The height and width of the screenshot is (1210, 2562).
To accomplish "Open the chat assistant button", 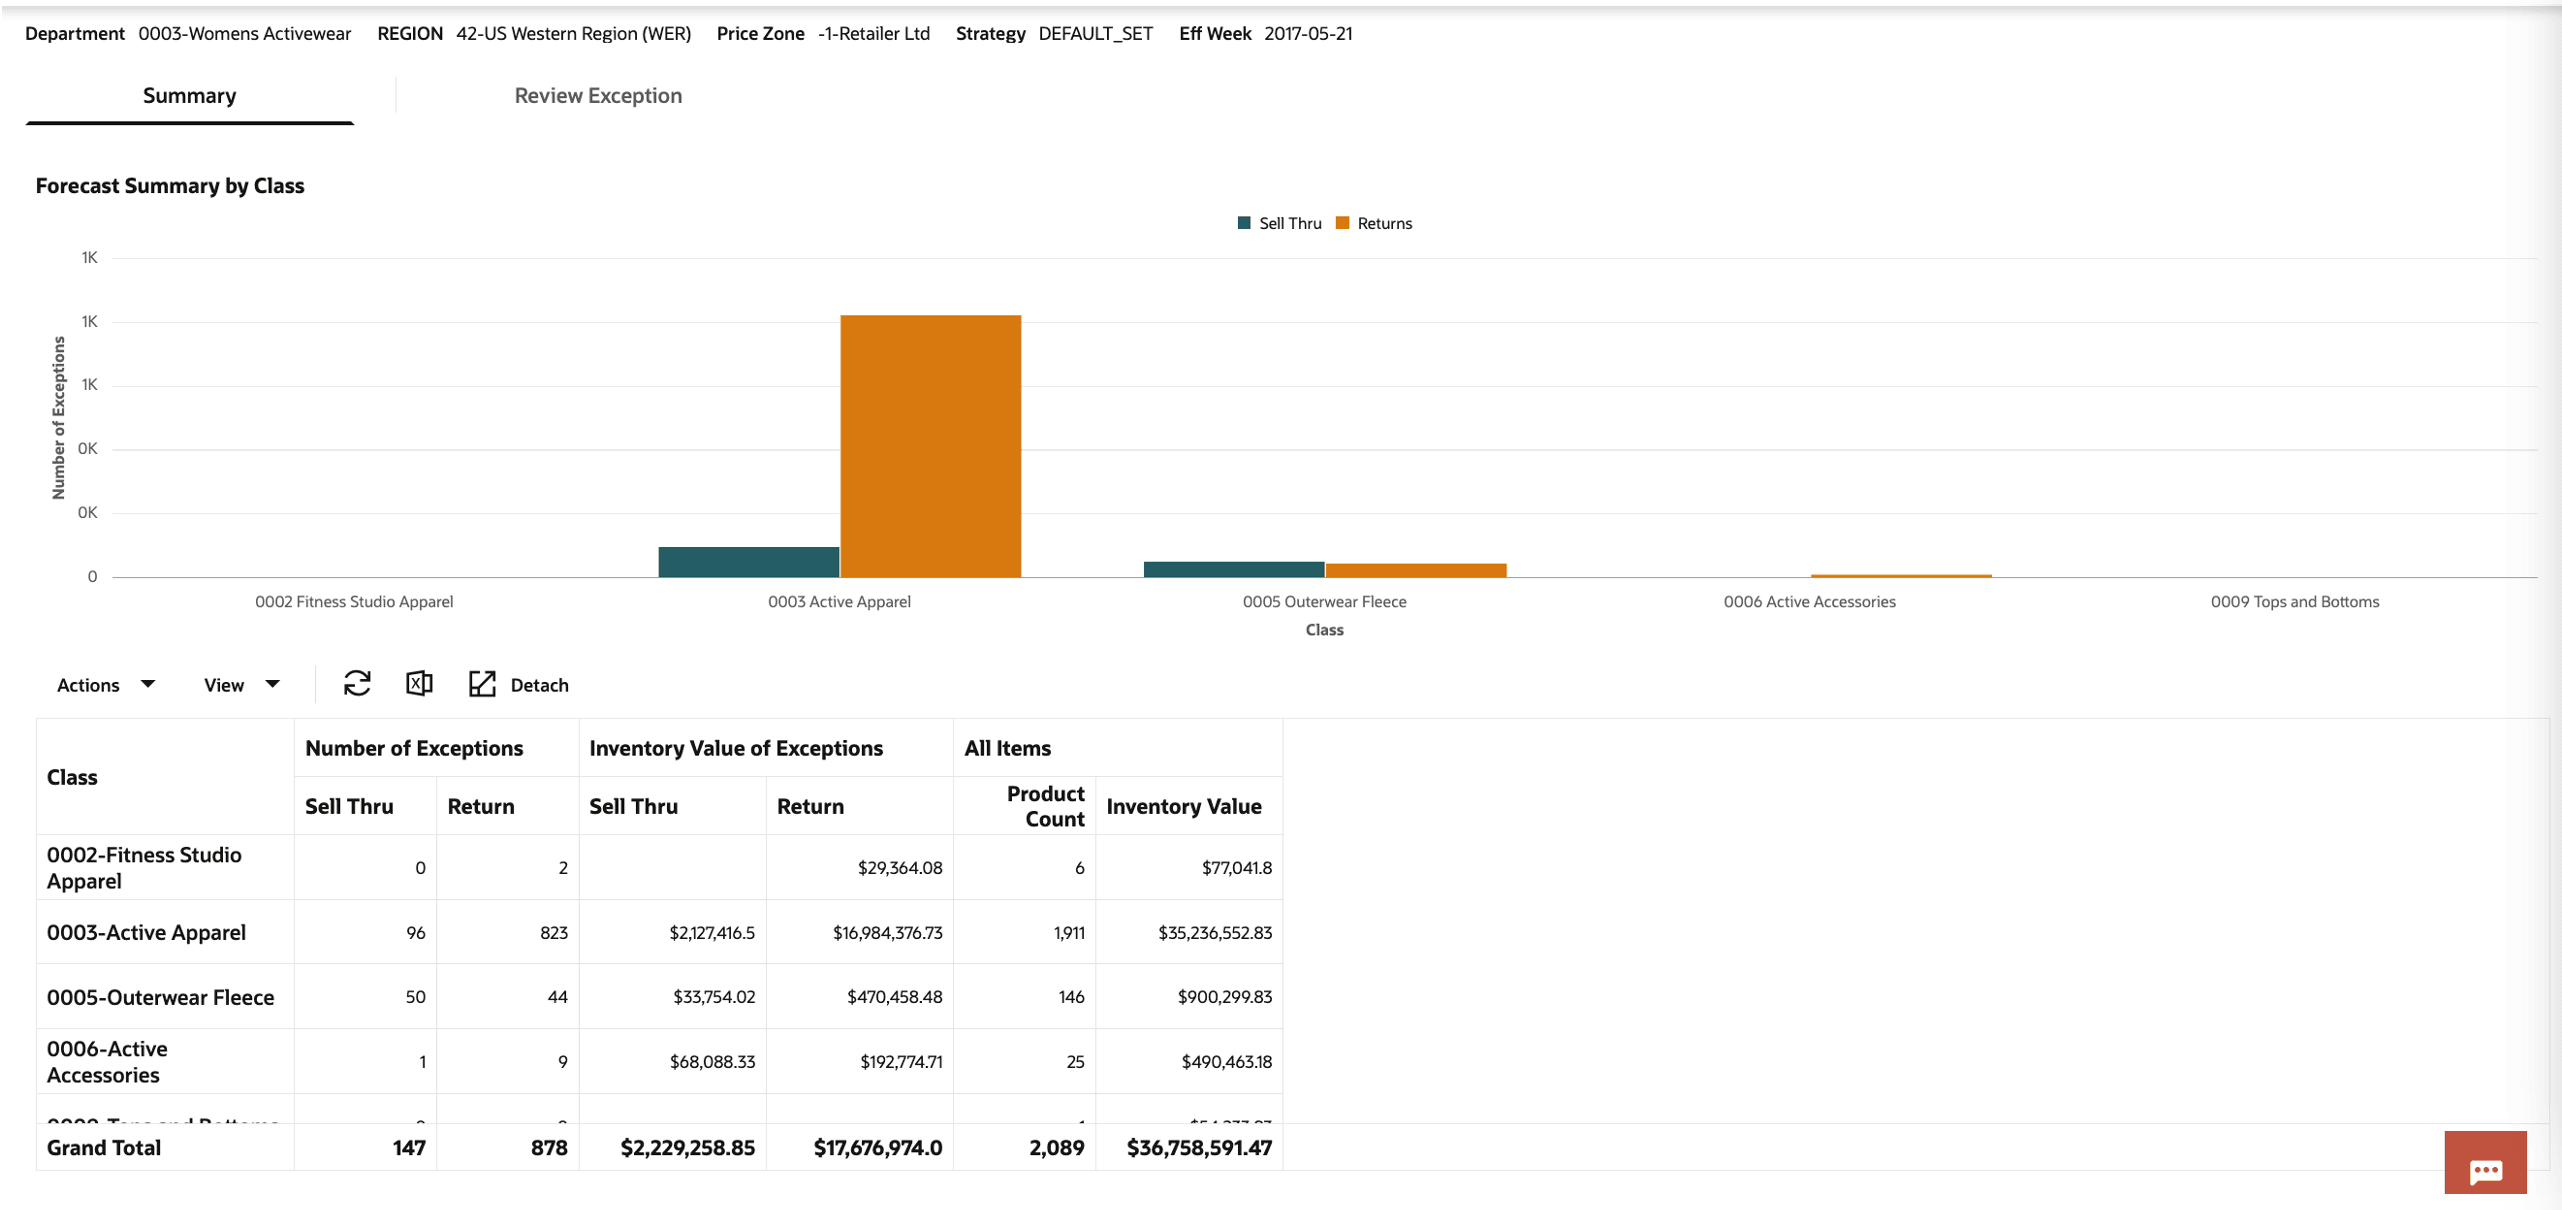I will coord(2484,1163).
